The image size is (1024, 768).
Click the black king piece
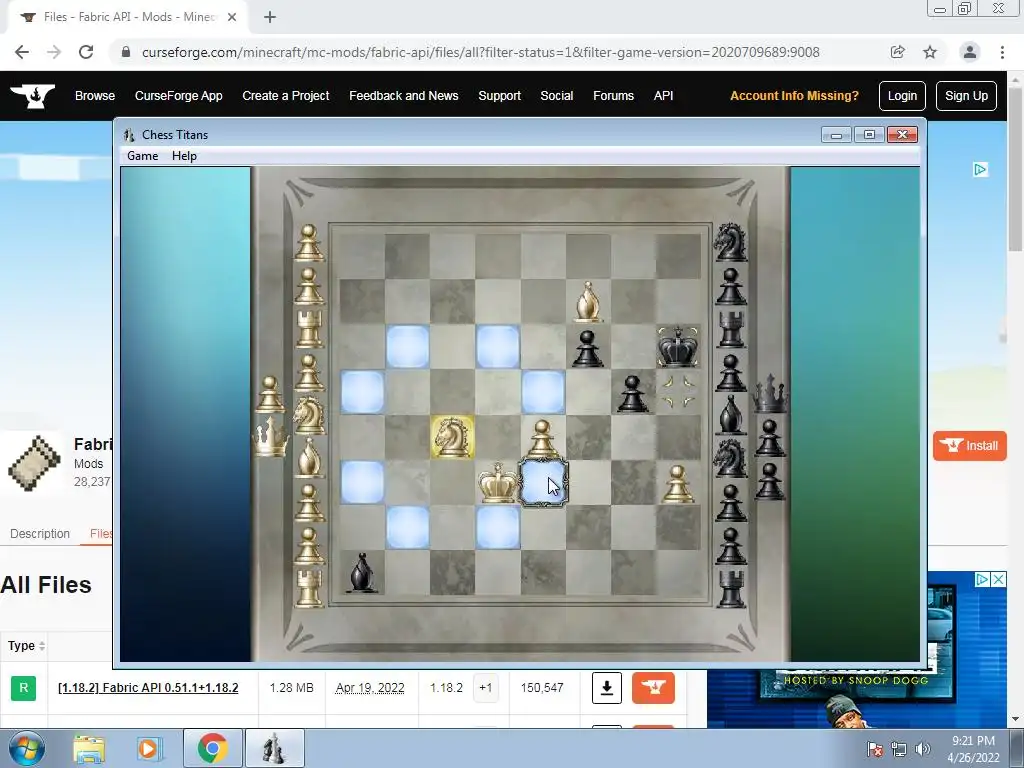tap(679, 345)
